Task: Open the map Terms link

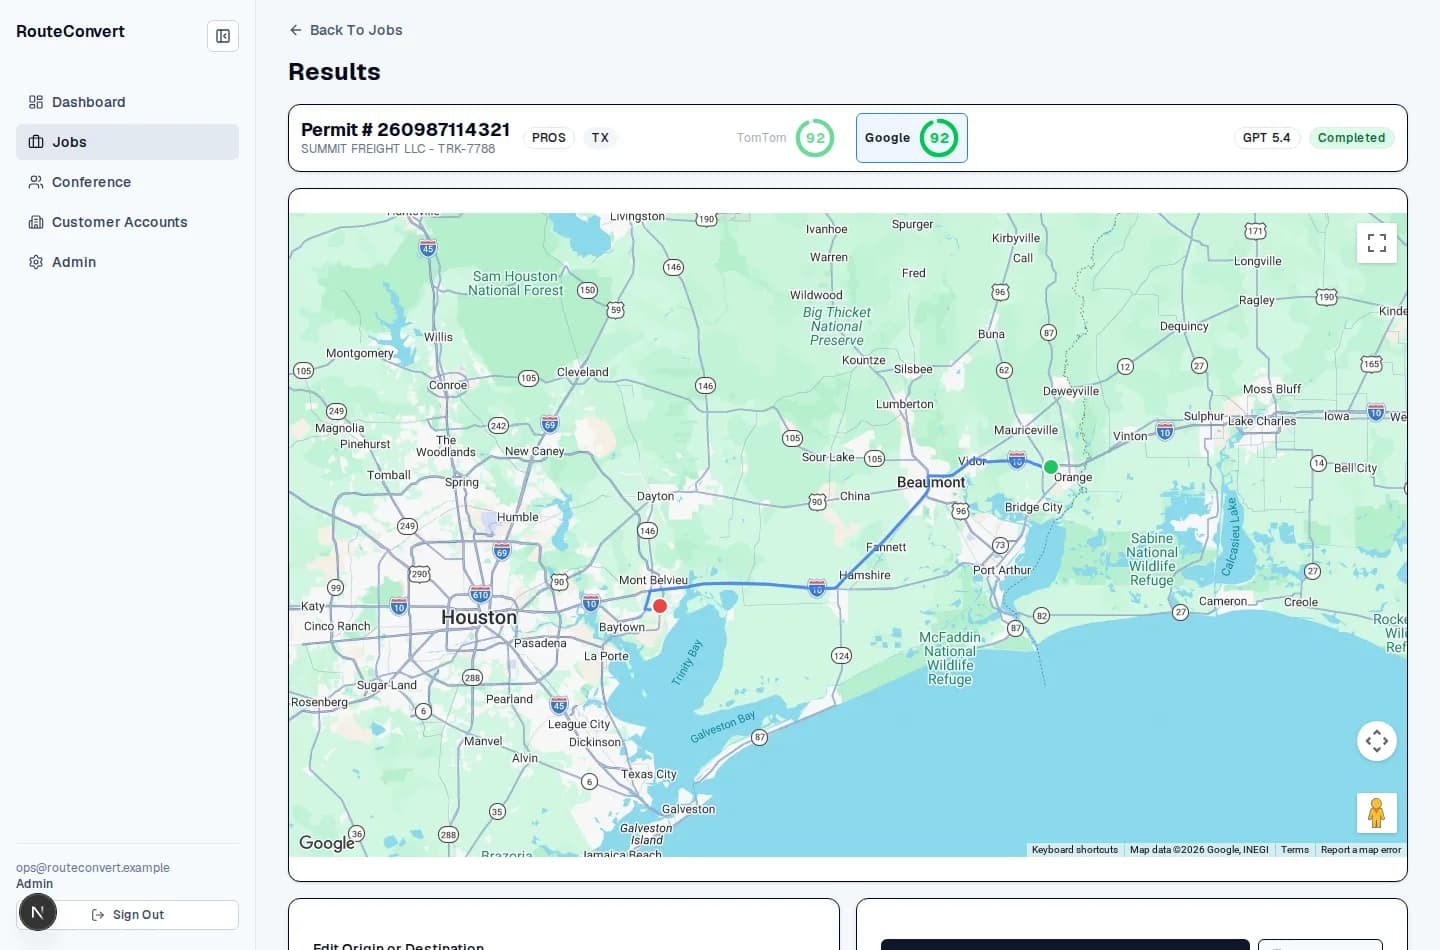Action: (1295, 850)
